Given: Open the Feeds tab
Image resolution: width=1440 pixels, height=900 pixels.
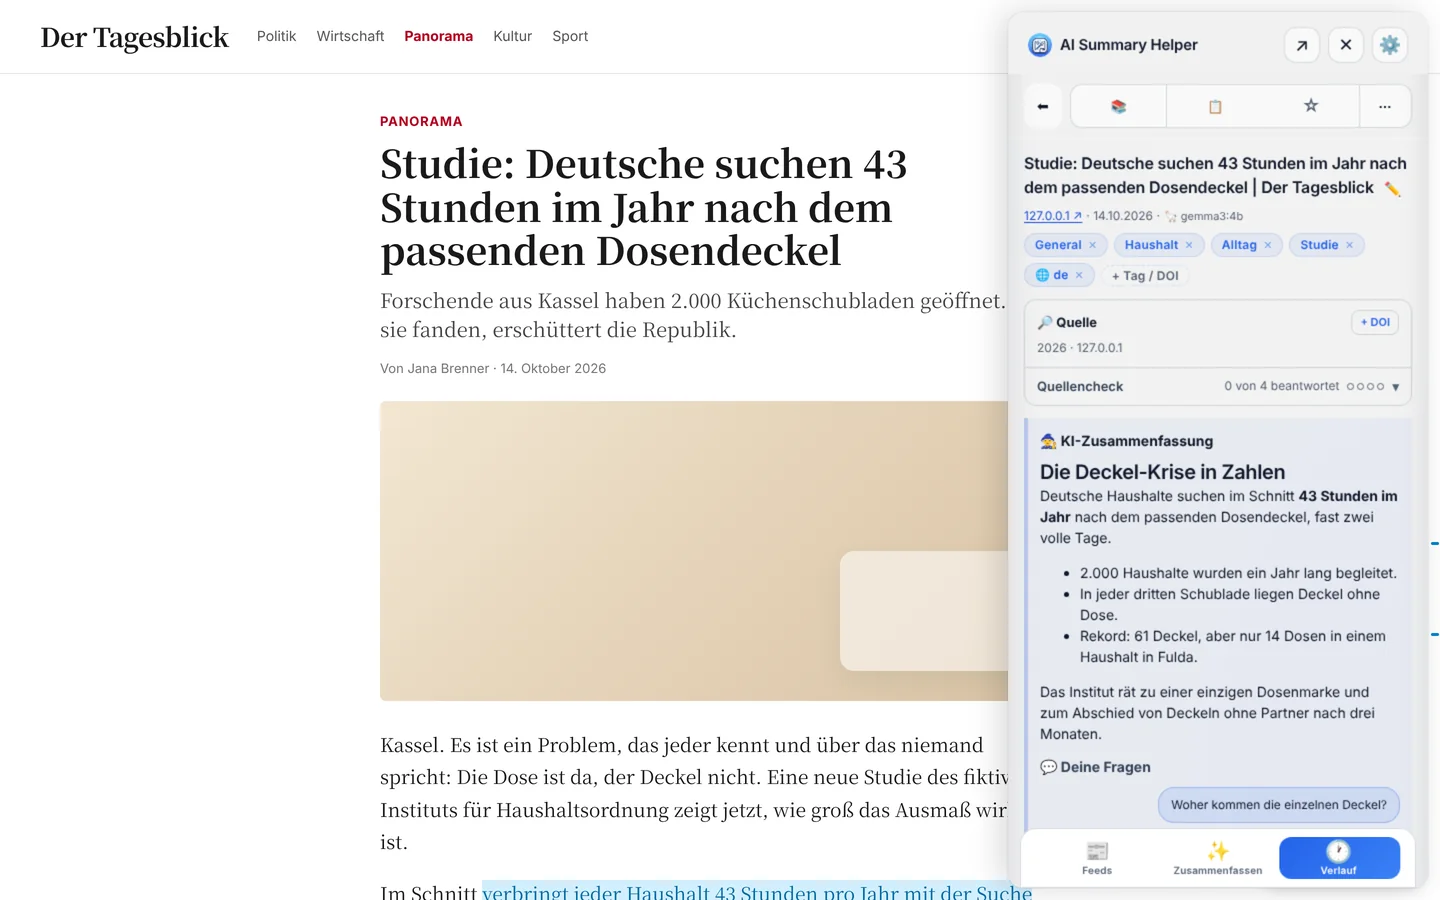Looking at the screenshot, I should click(x=1097, y=858).
